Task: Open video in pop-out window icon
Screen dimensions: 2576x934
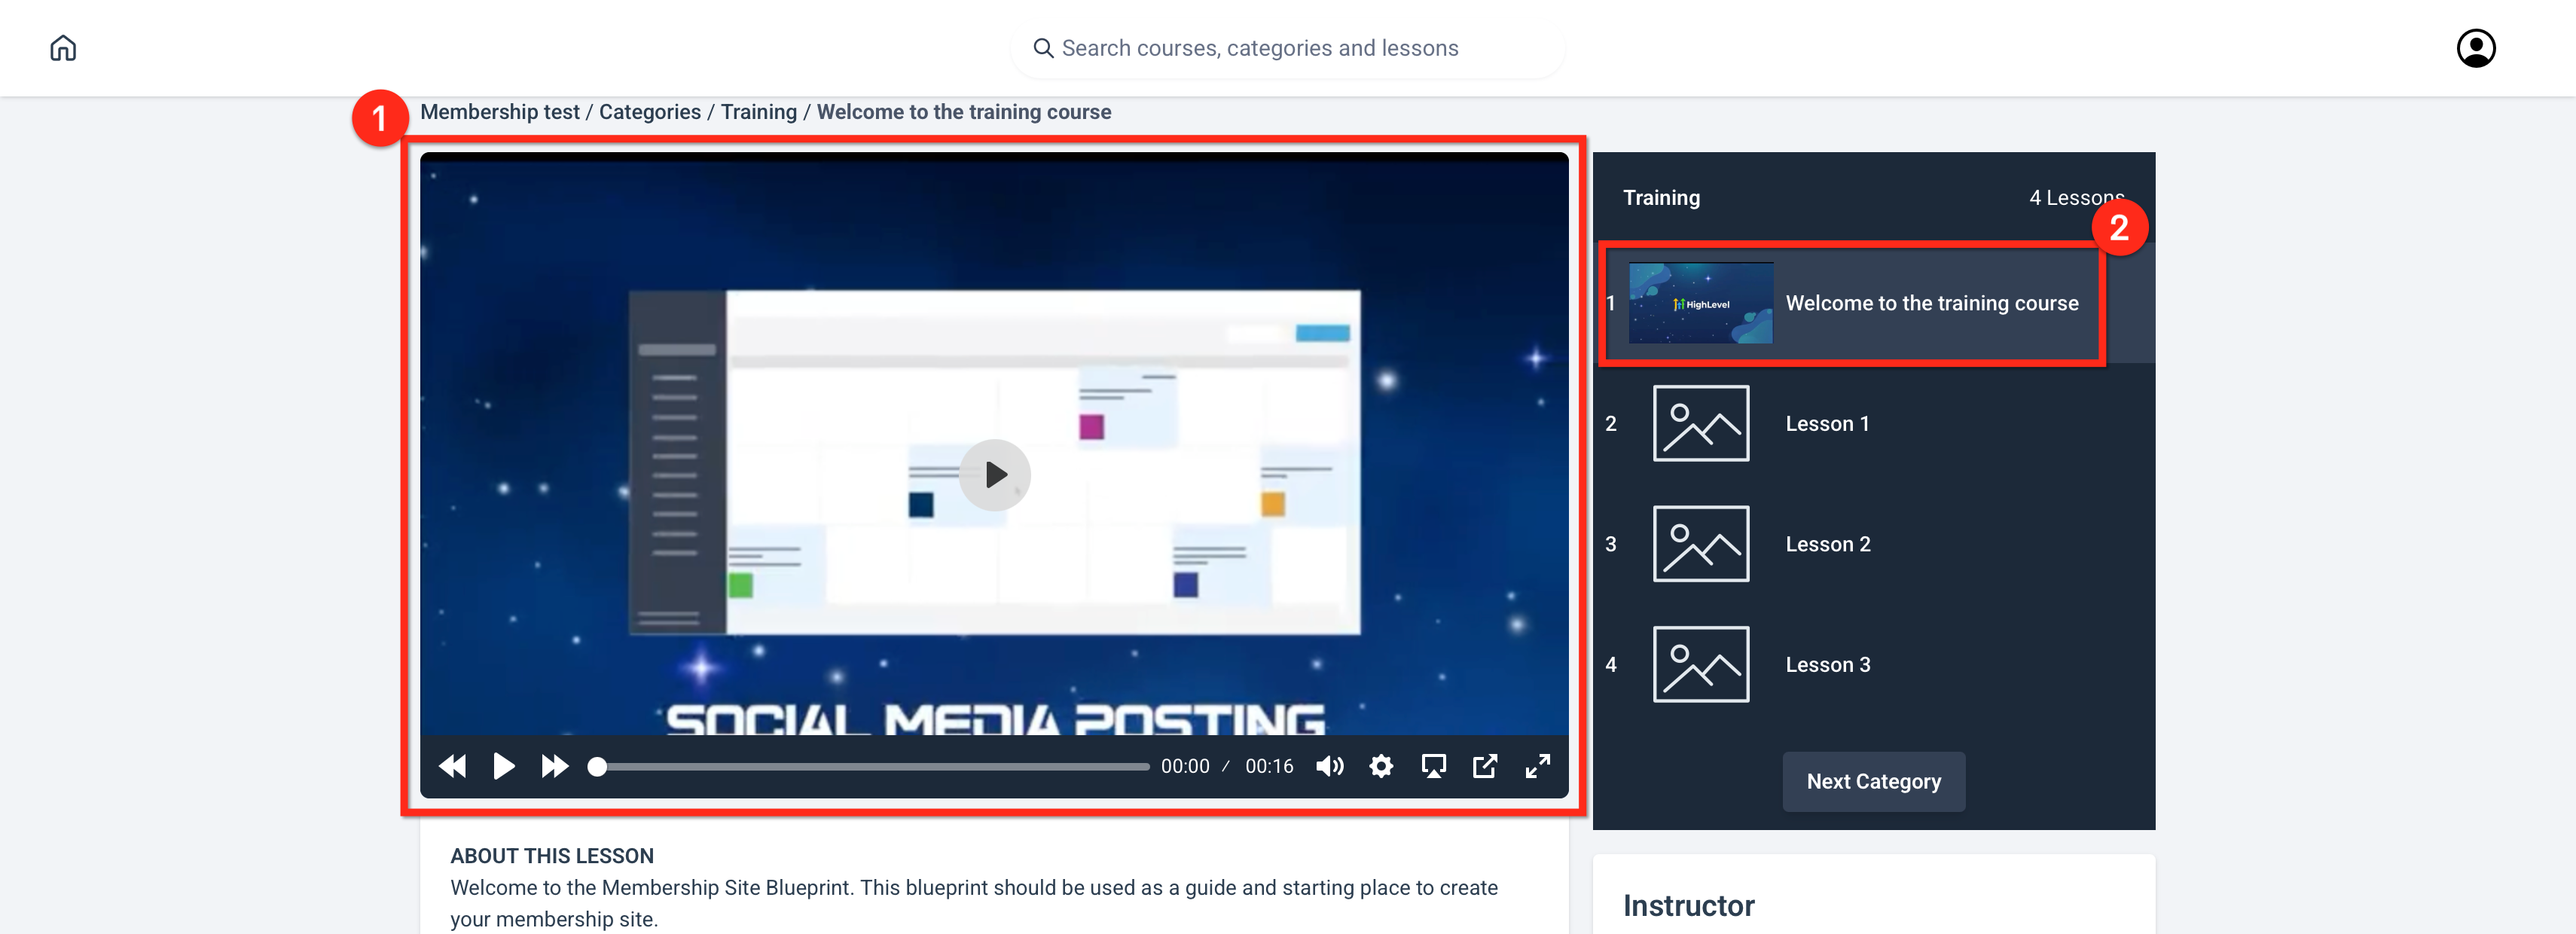Action: tap(1485, 766)
